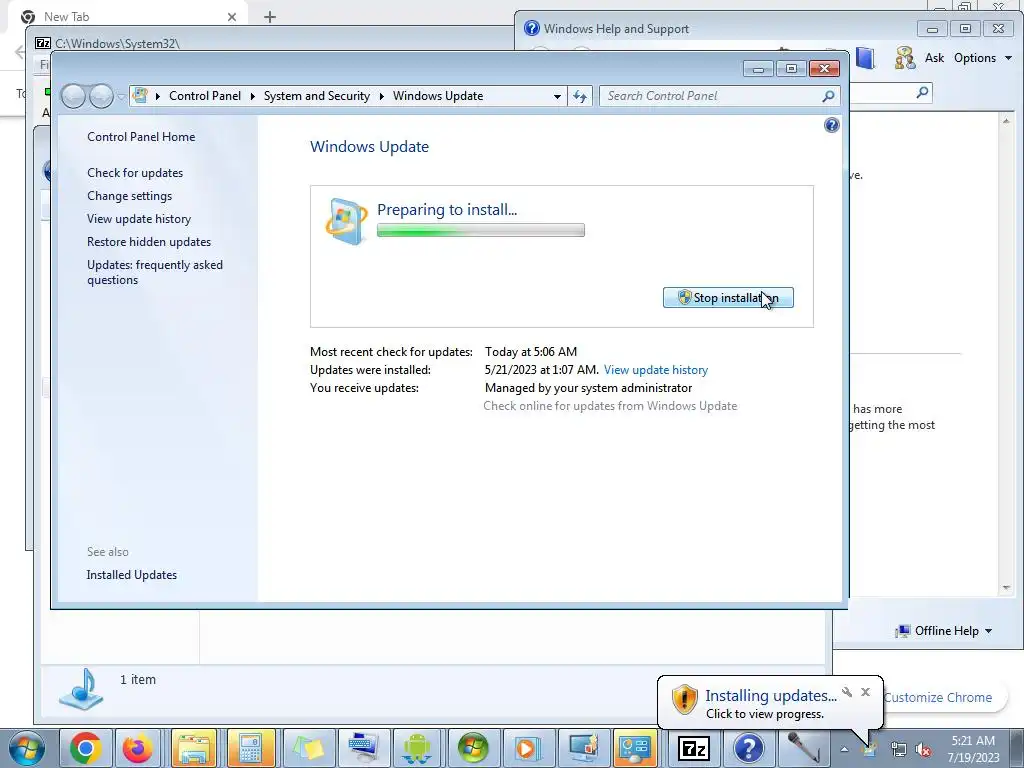Screen dimensions: 1024x768
Task: Open View update history in sidebar
Action: point(139,219)
